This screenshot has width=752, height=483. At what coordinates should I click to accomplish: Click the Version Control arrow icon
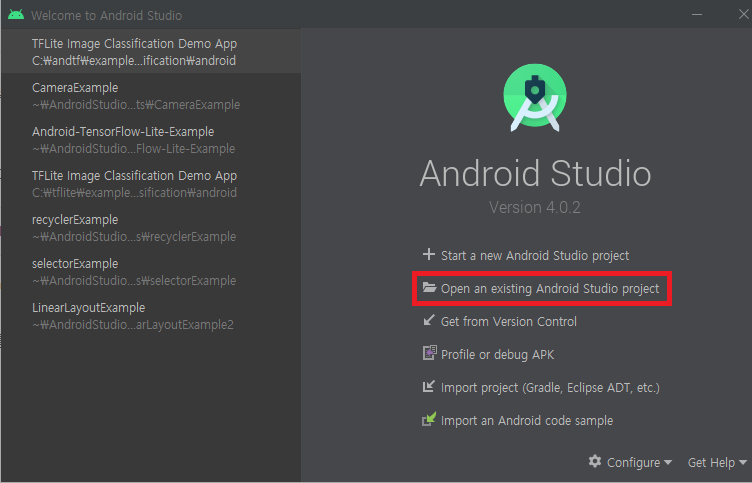429,320
